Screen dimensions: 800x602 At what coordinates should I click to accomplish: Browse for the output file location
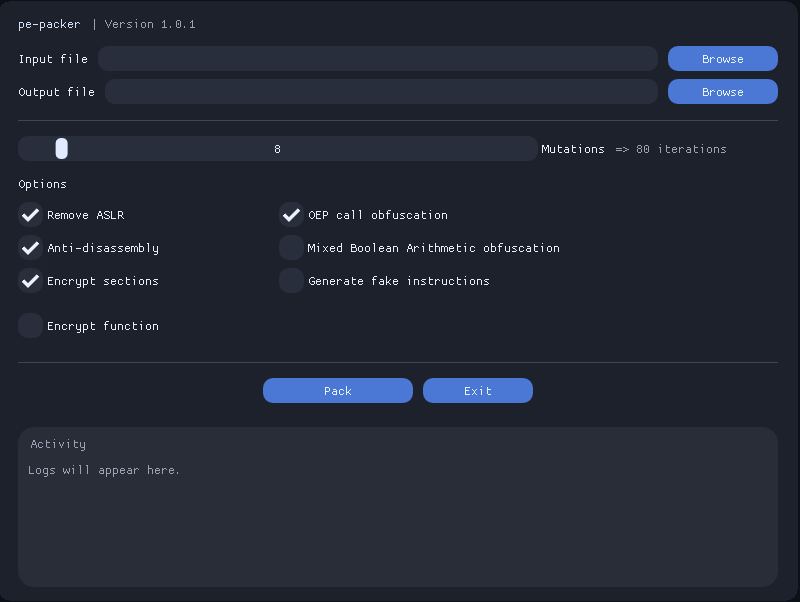[722, 92]
